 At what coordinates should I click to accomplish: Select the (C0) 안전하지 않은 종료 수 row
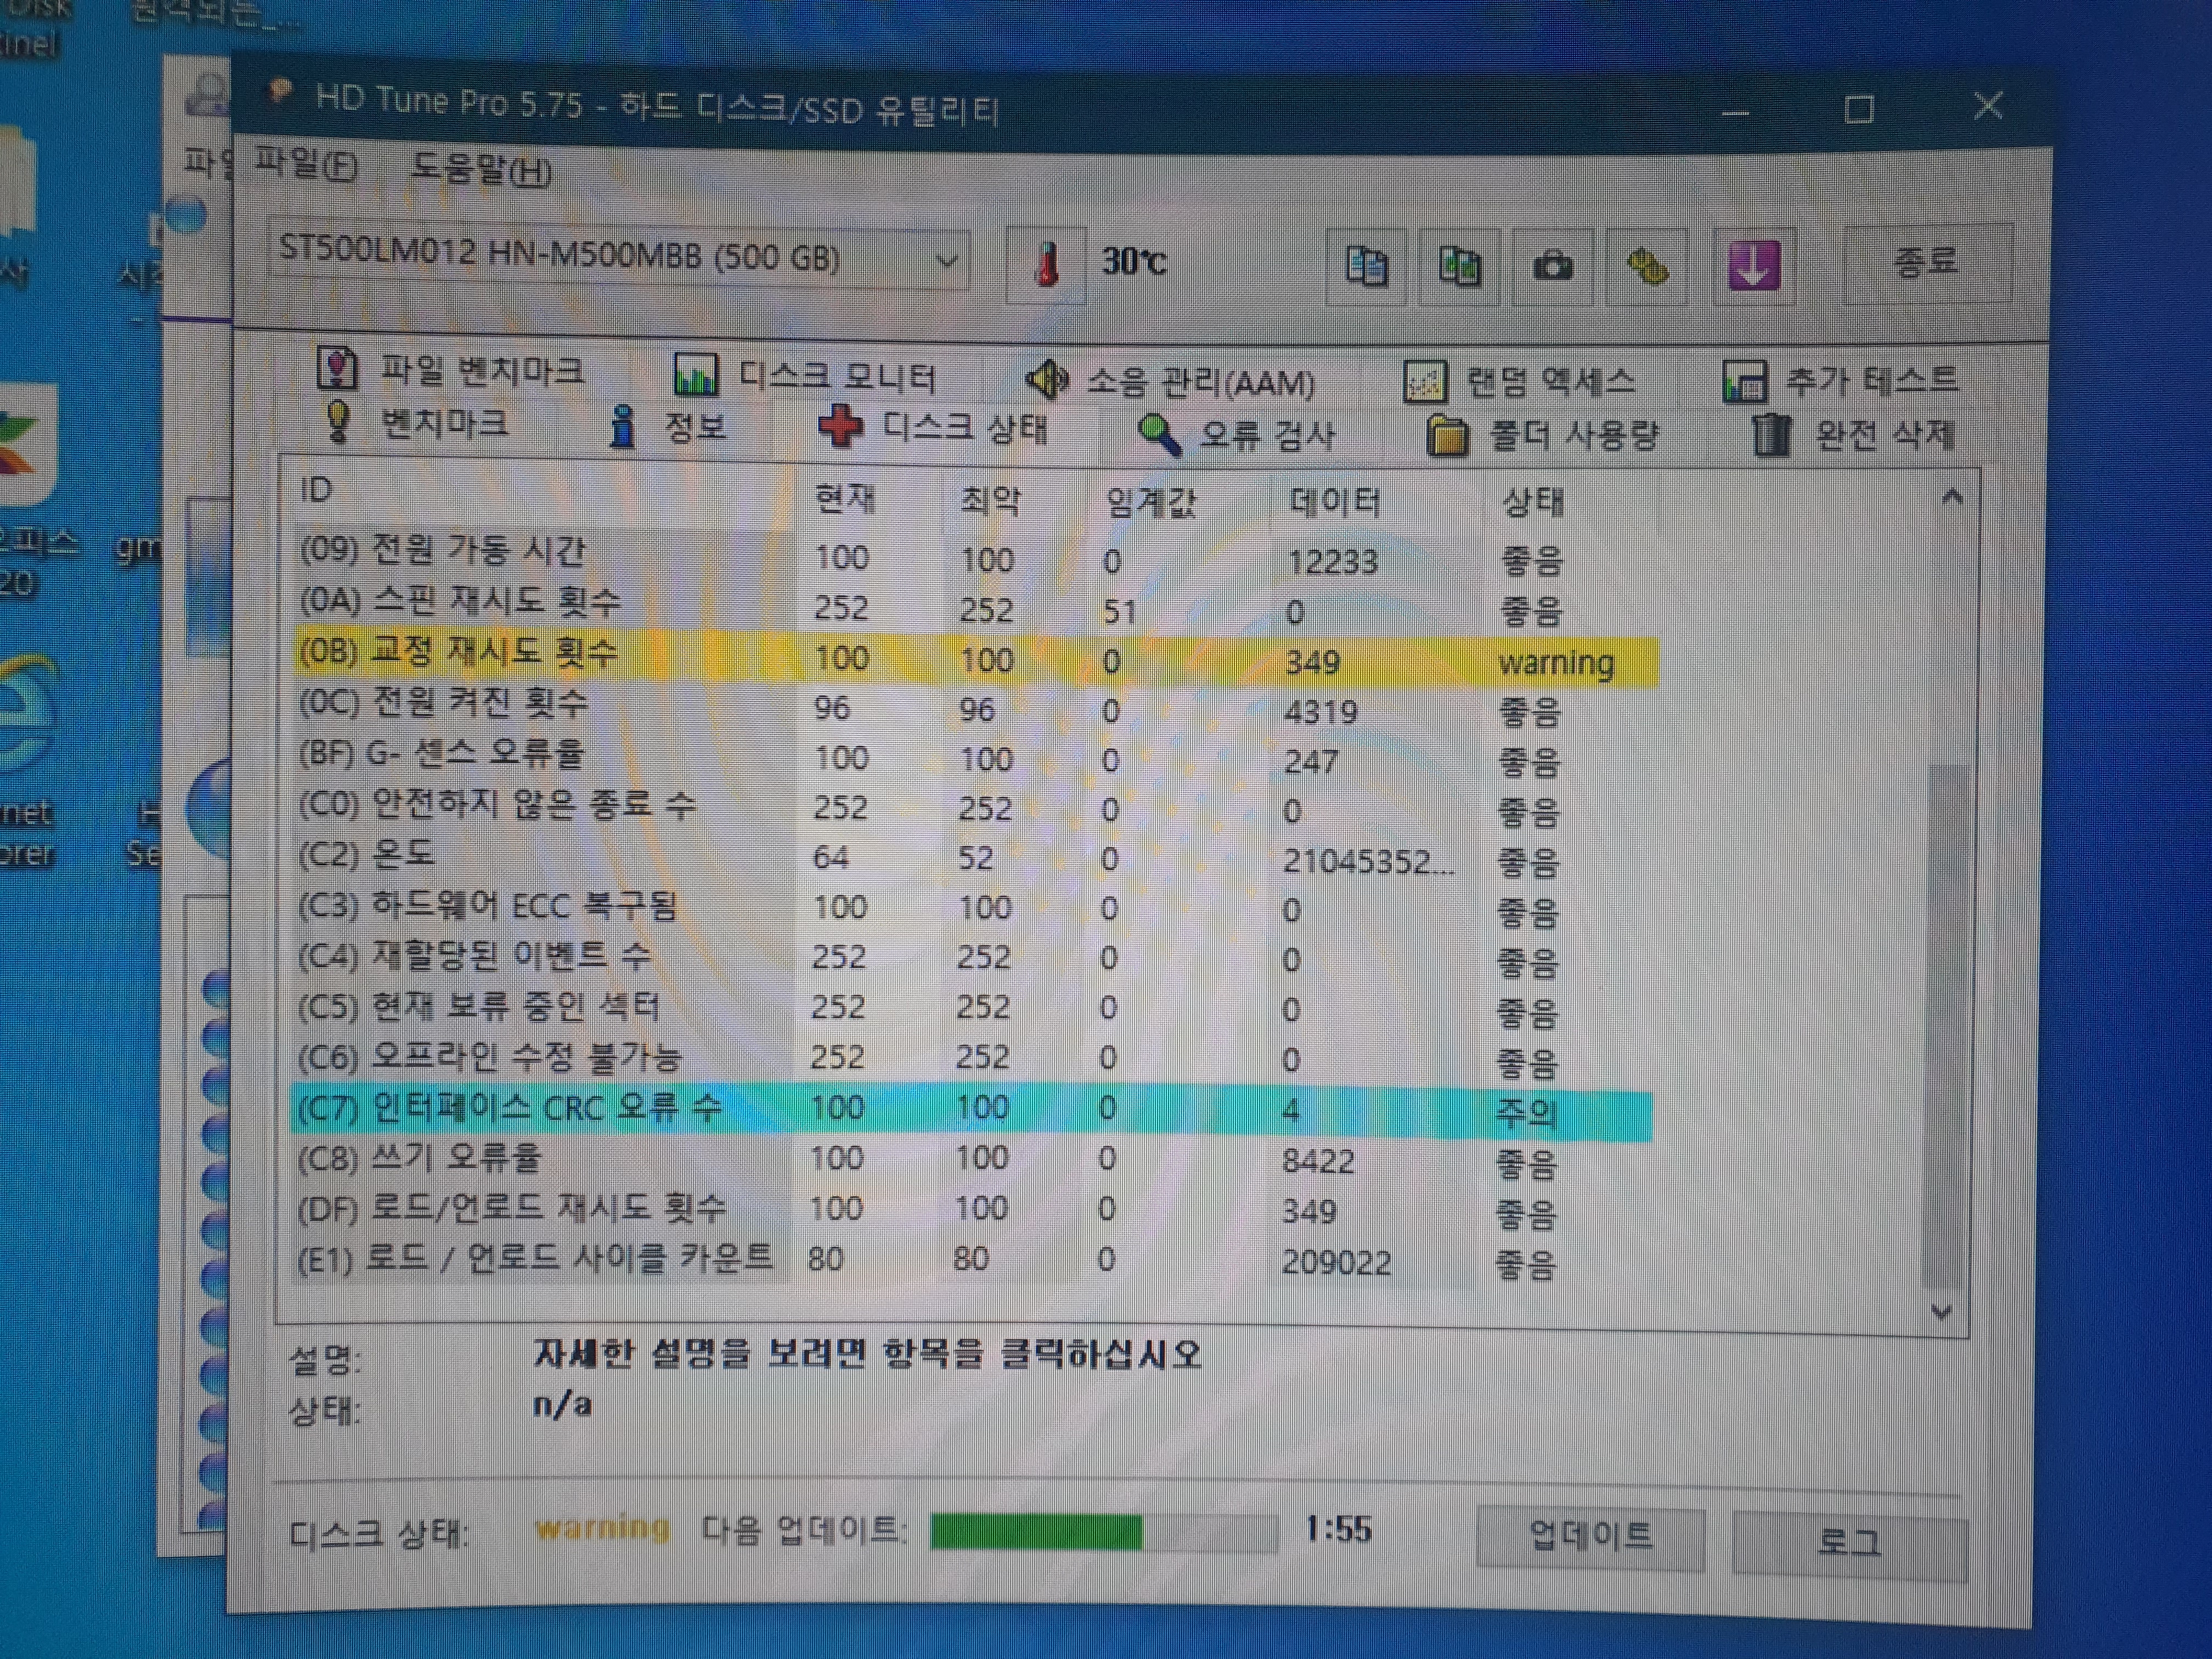click(x=975, y=807)
